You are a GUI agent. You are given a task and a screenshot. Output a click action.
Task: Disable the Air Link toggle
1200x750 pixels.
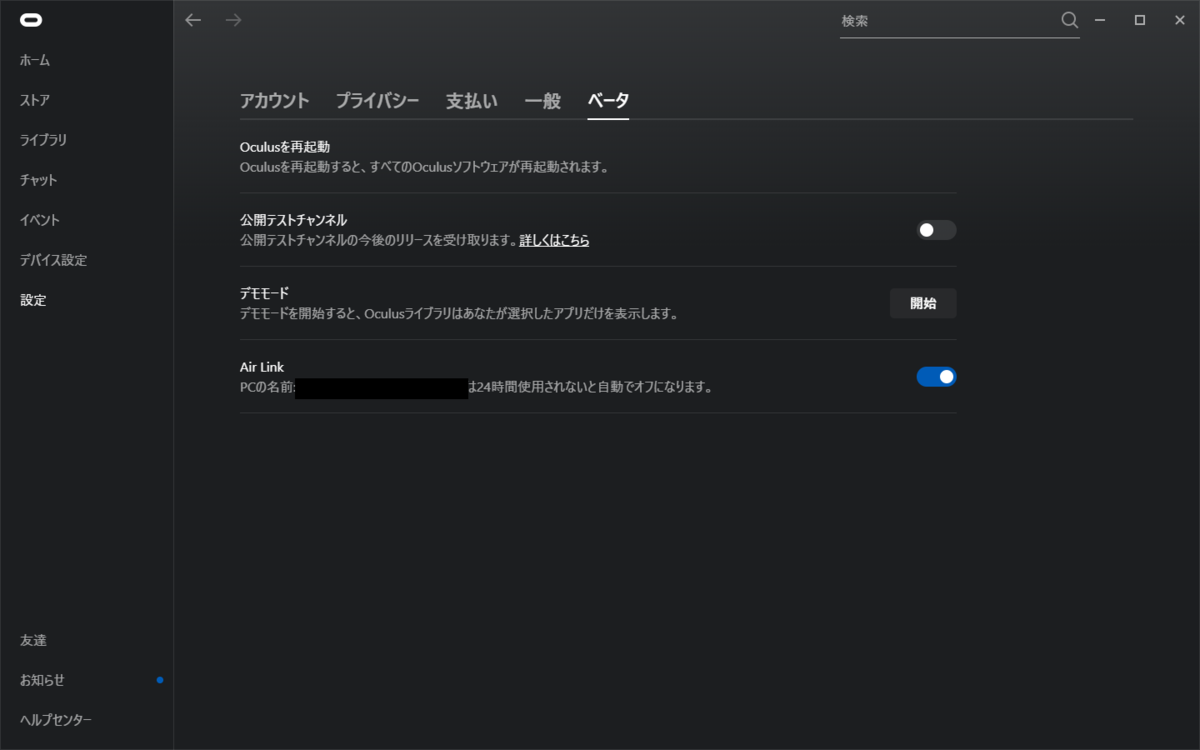click(x=936, y=376)
